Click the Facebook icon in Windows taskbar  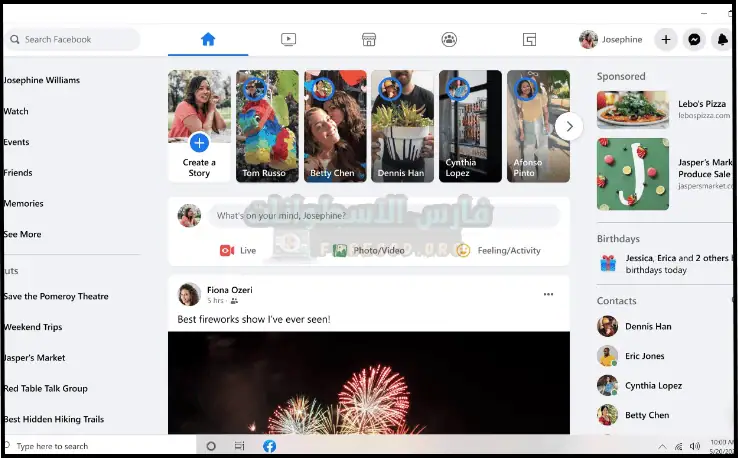pos(269,446)
